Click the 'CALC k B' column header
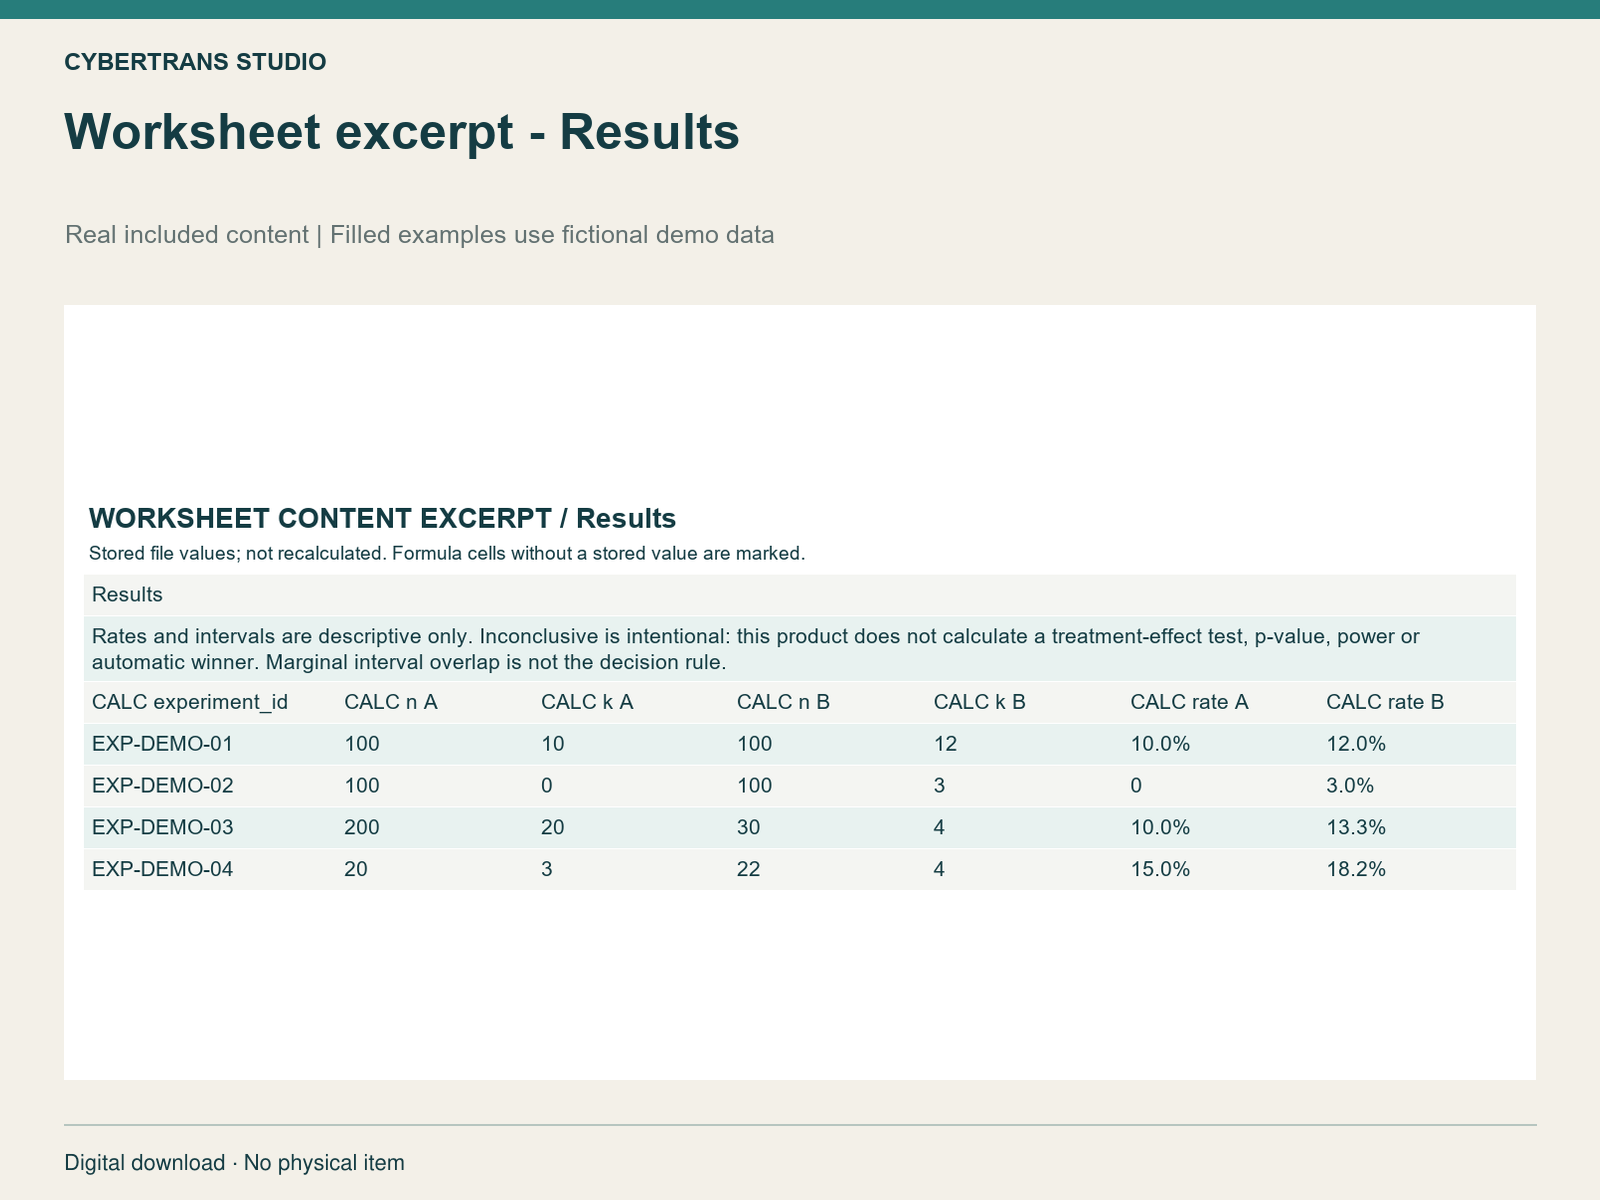 pyautogui.click(x=980, y=702)
